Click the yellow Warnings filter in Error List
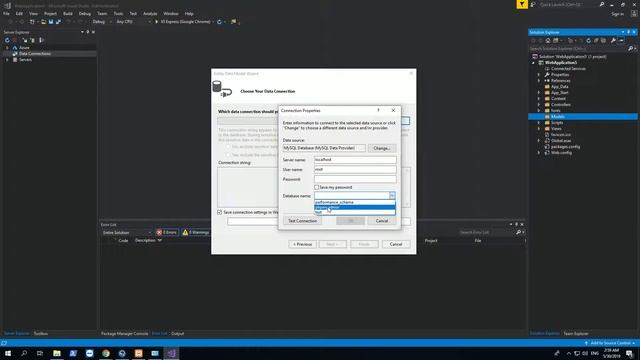The height and width of the screenshot is (360, 640). pos(196,232)
